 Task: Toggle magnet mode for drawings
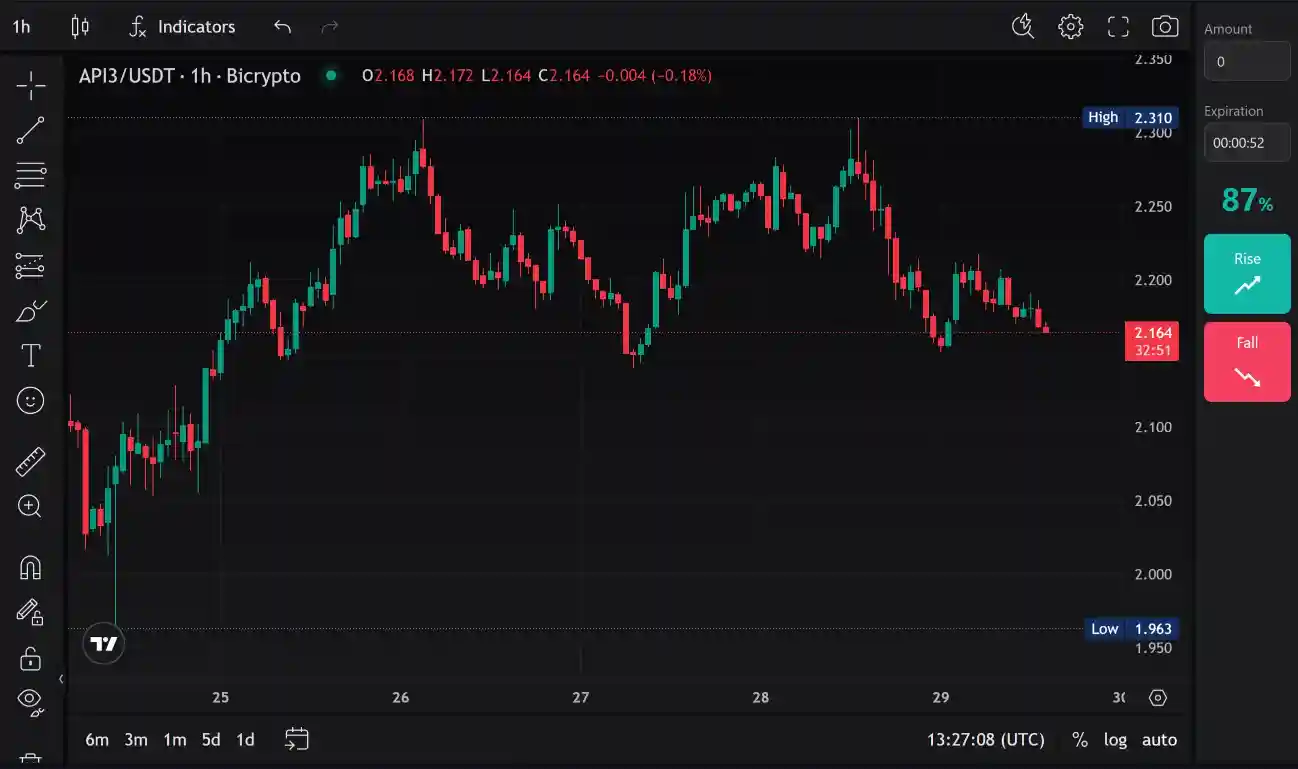[x=31, y=567]
